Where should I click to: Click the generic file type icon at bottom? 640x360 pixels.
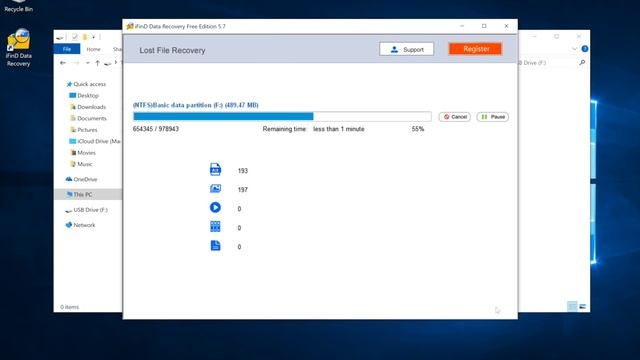click(215, 245)
